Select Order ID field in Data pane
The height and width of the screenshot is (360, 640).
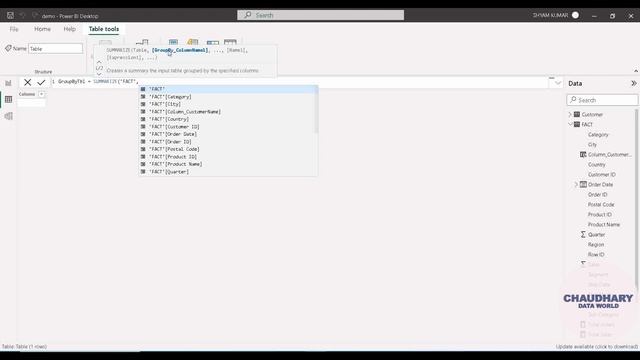pos(598,194)
